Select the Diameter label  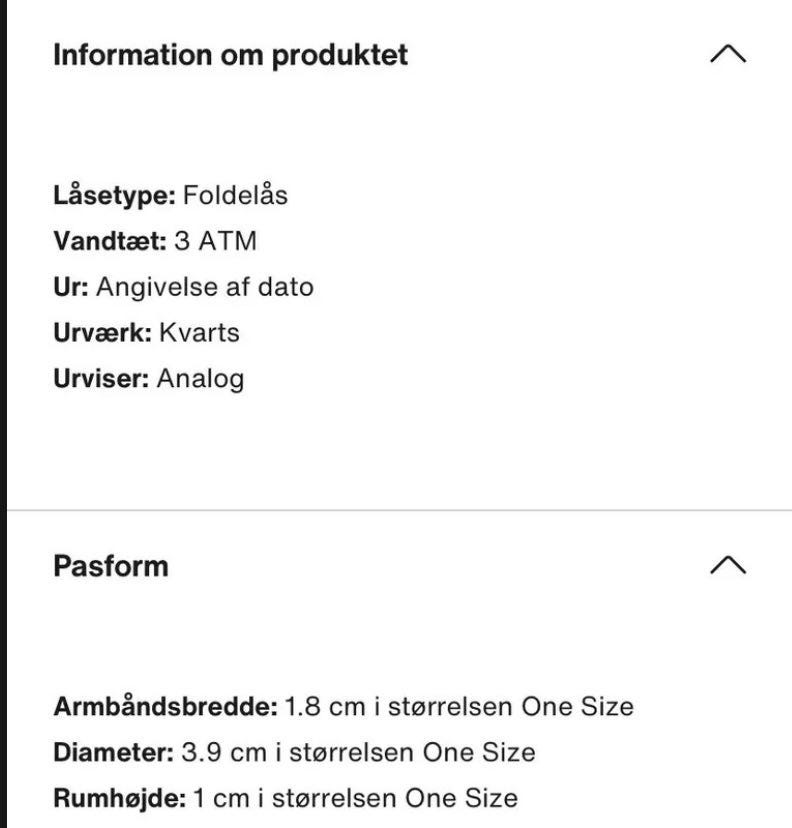click(113, 752)
